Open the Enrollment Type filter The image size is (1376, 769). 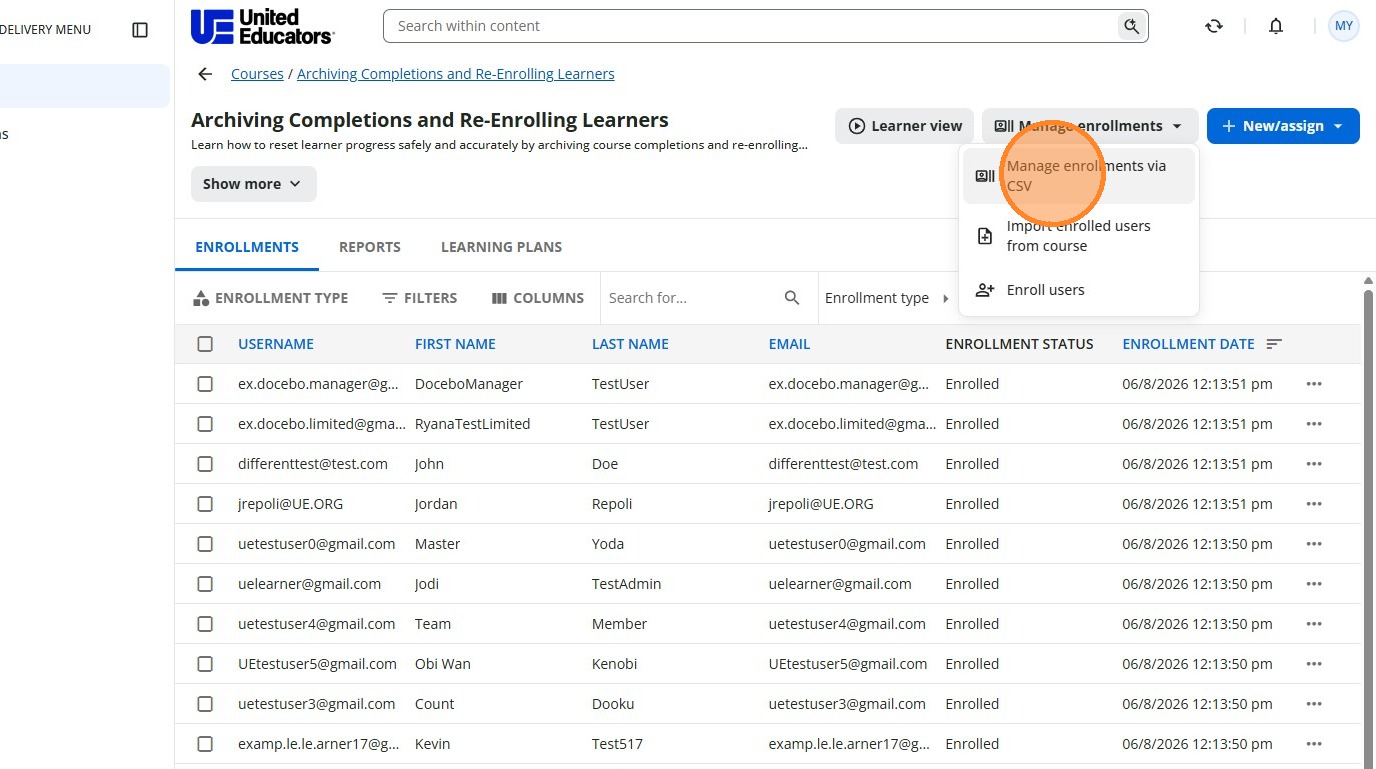(270, 298)
